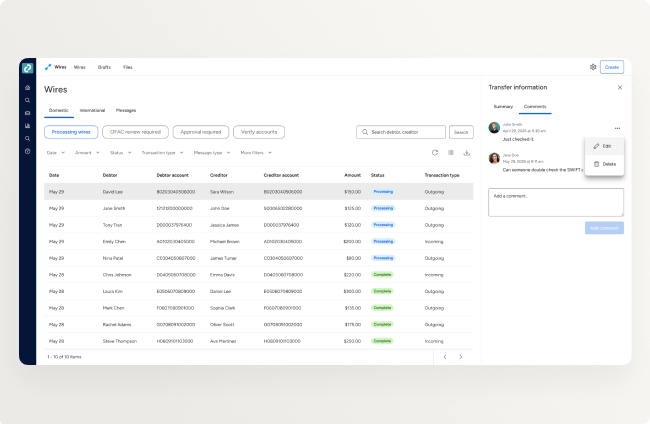Click the Search button next to the search field
Image resolution: width=650 pixels, height=424 pixels.
(x=461, y=132)
